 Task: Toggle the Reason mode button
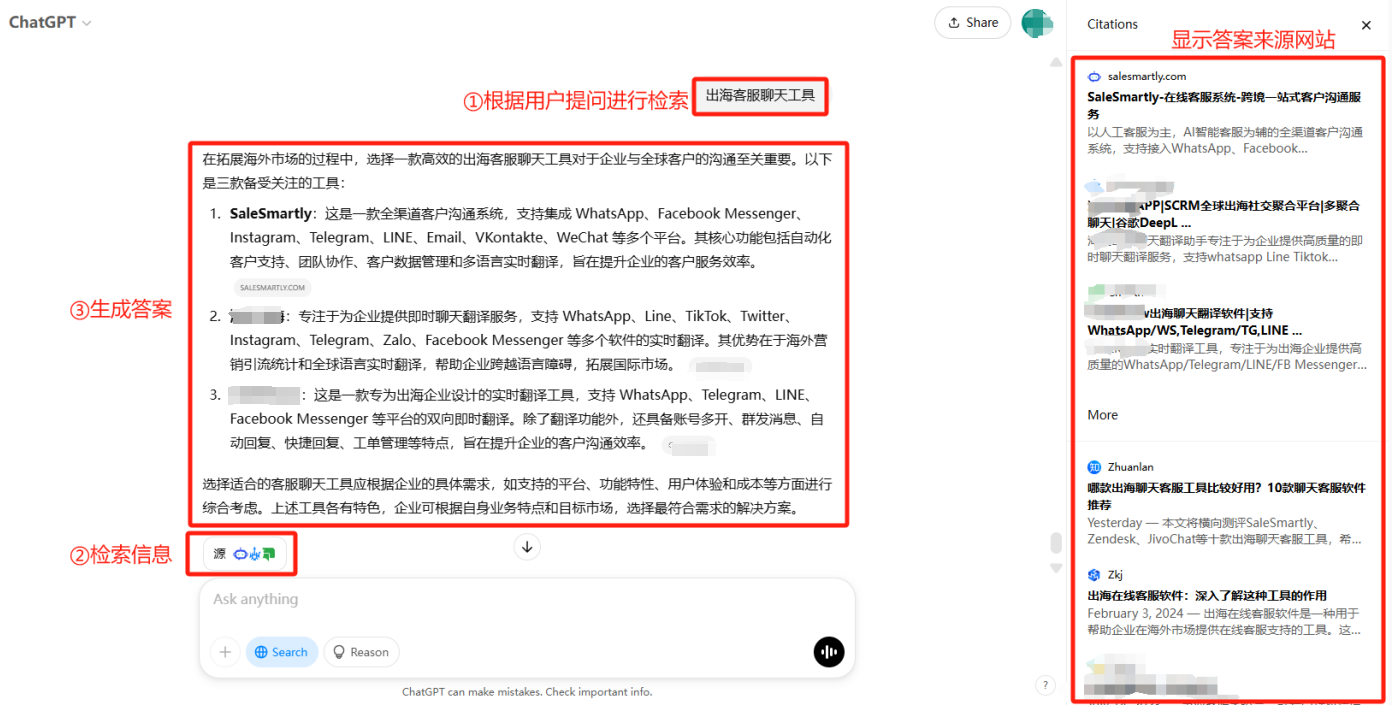[361, 652]
